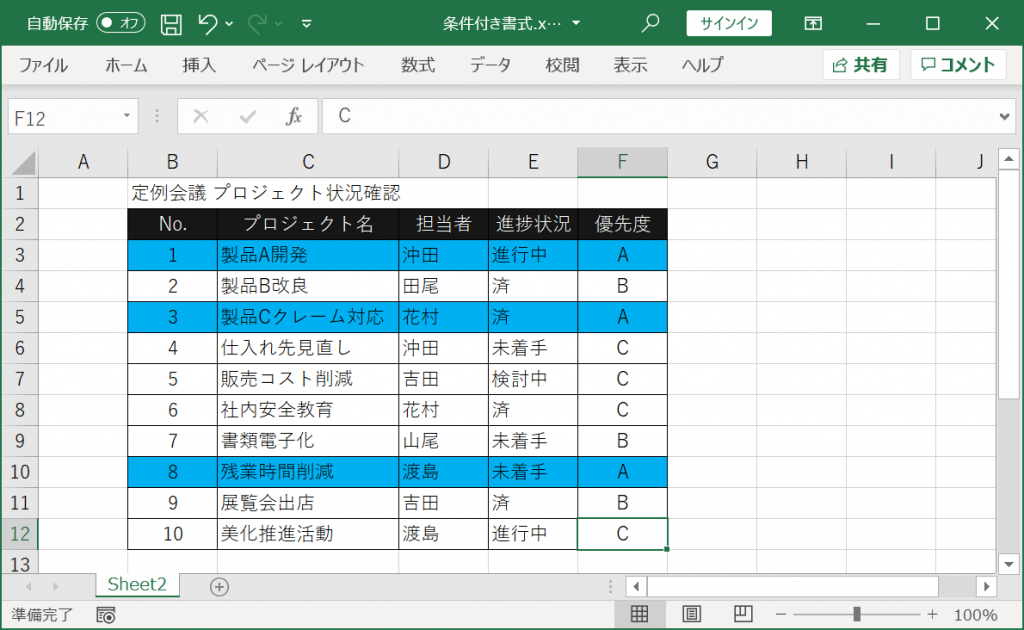Open the Name Box dropdown arrow

tap(127, 116)
